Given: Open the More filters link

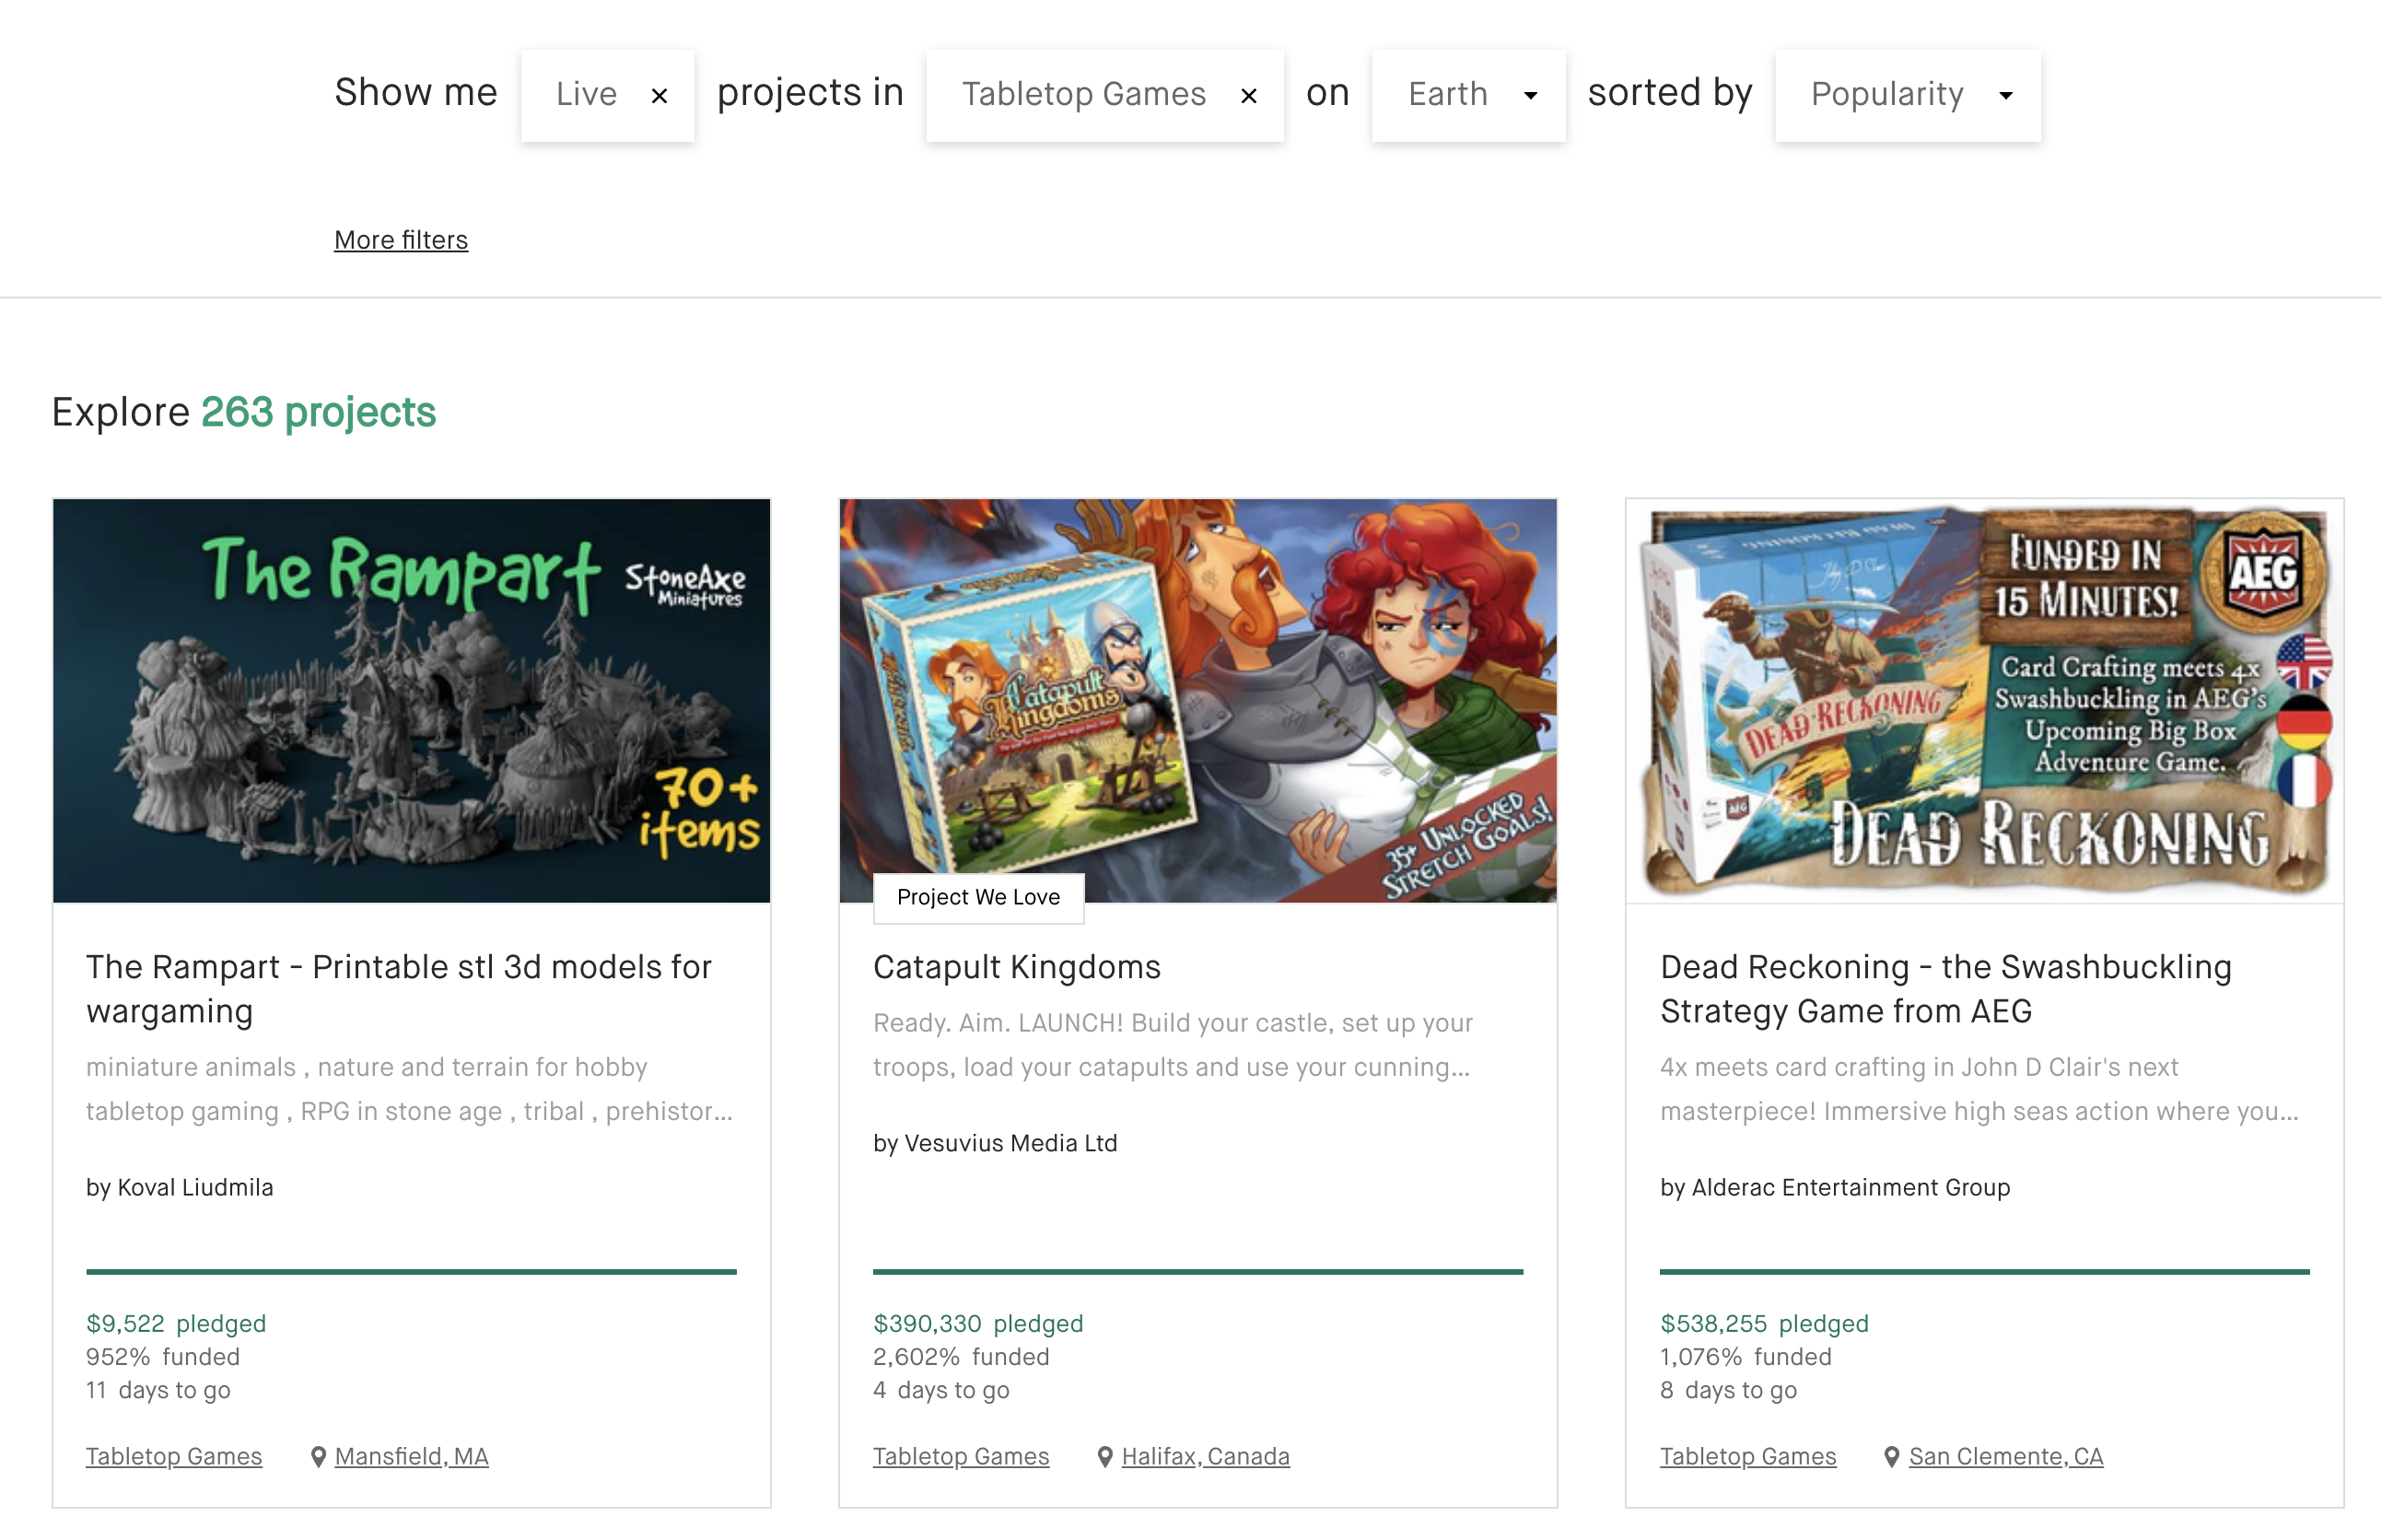Looking at the screenshot, I should 400,240.
